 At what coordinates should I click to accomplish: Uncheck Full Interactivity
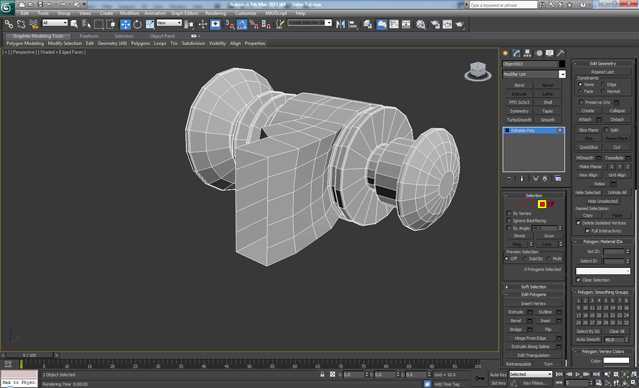pos(587,231)
